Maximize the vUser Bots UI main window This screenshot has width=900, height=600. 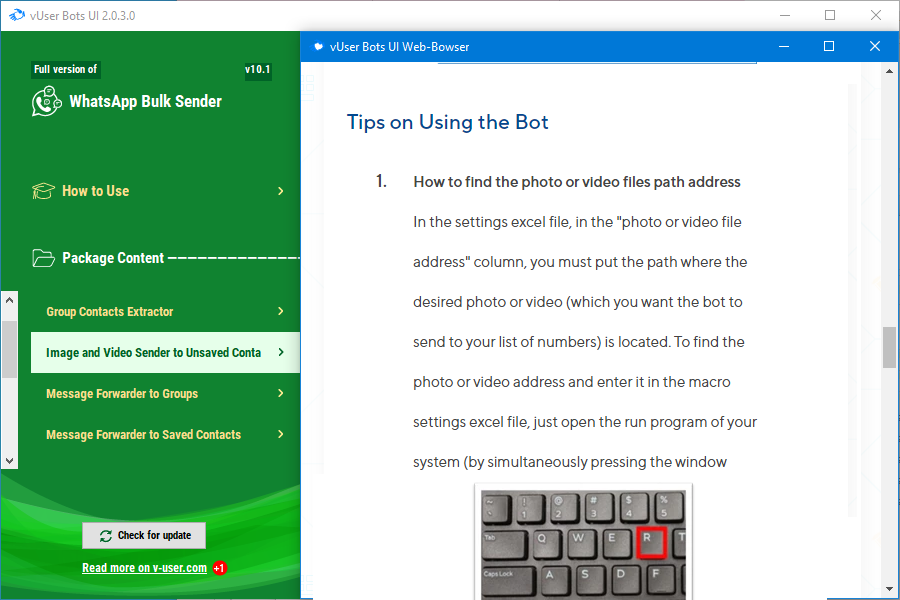830,16
